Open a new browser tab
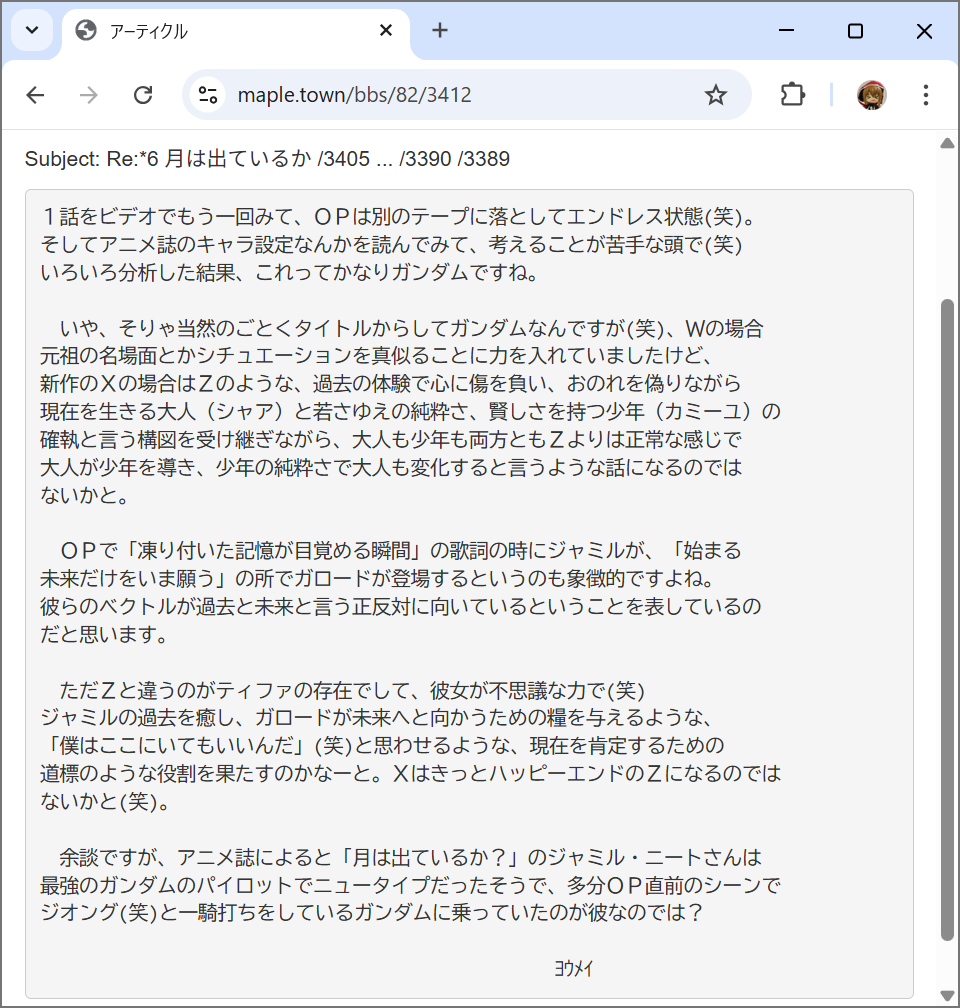960x1008 pixels. click(x=440, y=31)
